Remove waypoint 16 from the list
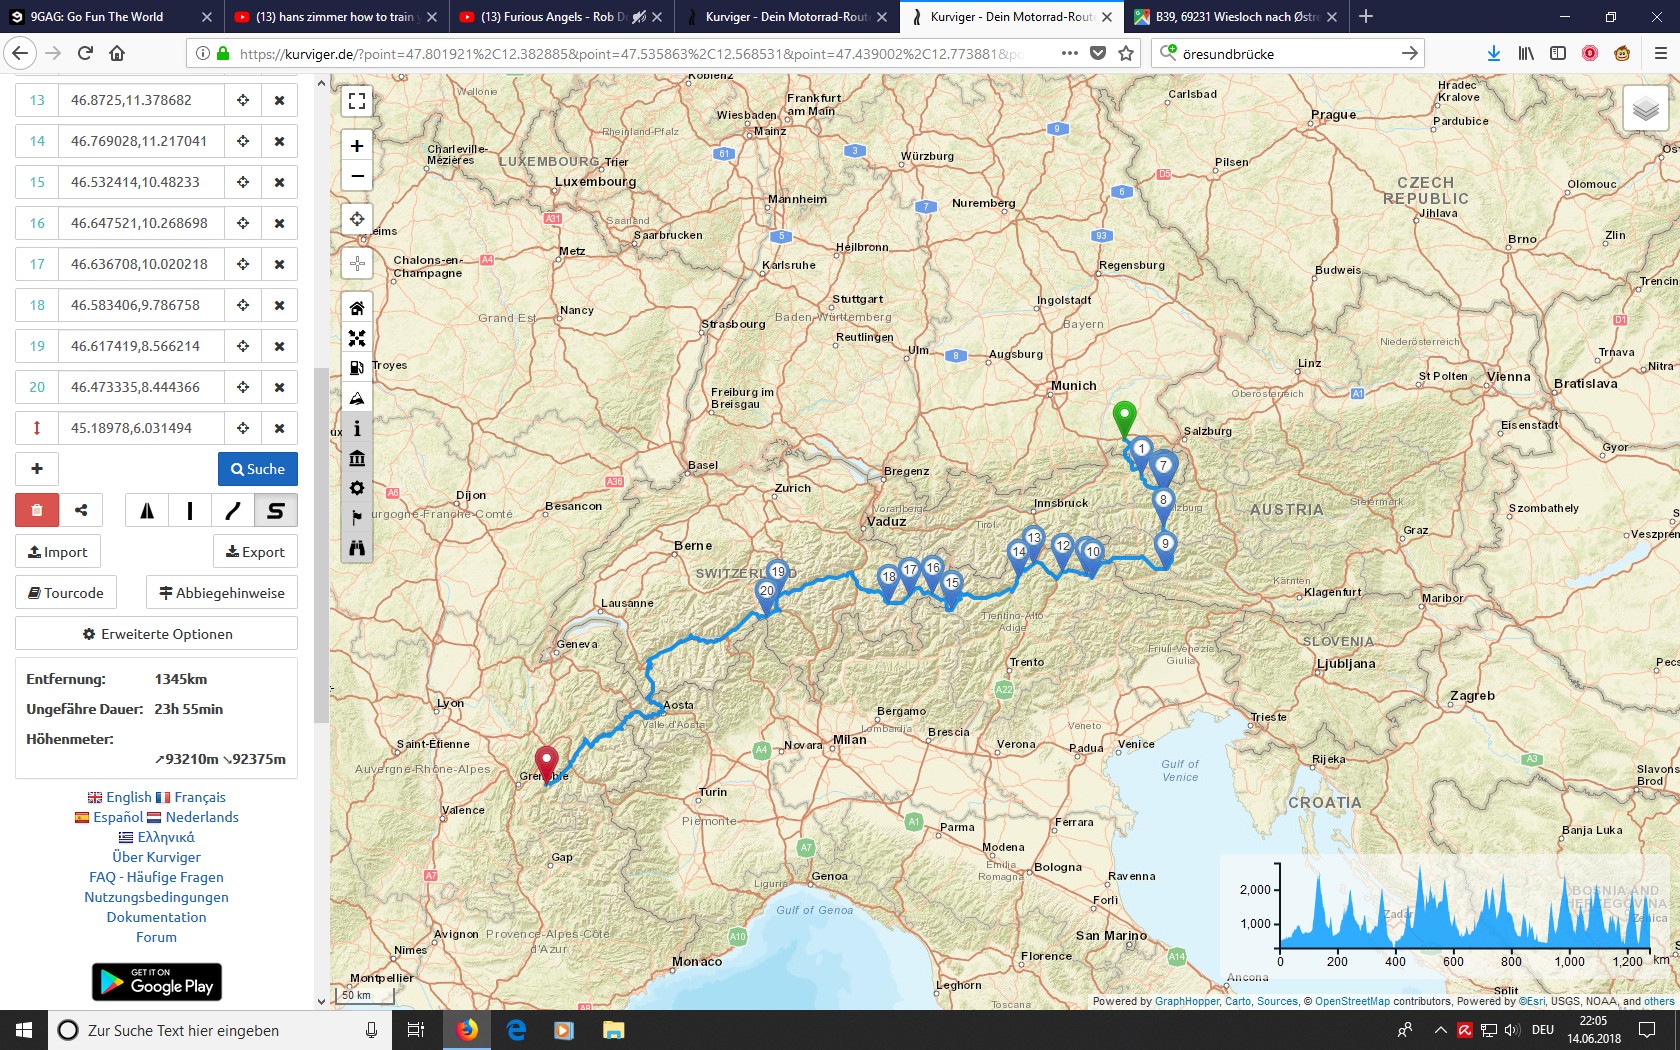The height and width of the screenshot is (1050, 1680). 279,223
